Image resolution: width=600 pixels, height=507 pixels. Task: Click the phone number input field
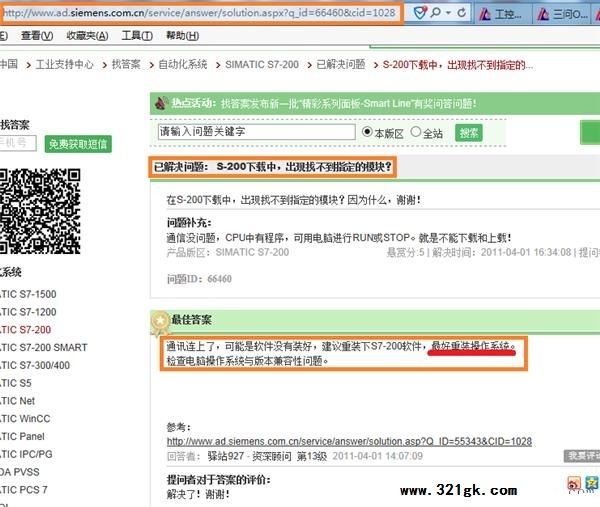[x=18, y=143]
